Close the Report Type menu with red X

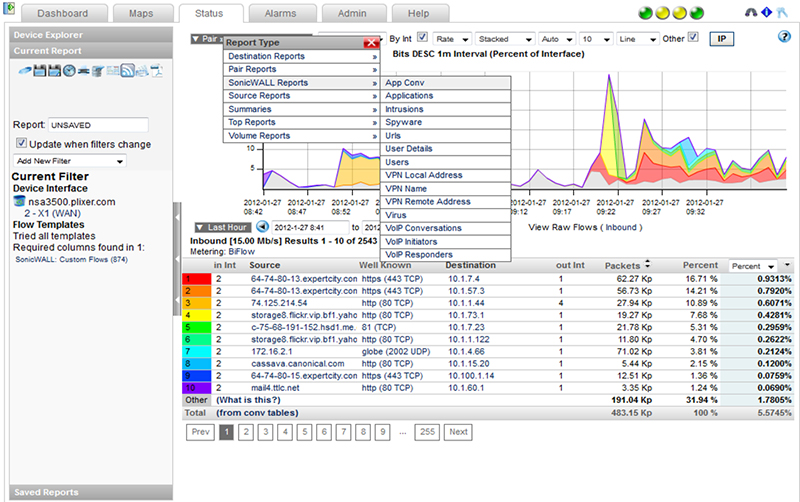(371, 43)
